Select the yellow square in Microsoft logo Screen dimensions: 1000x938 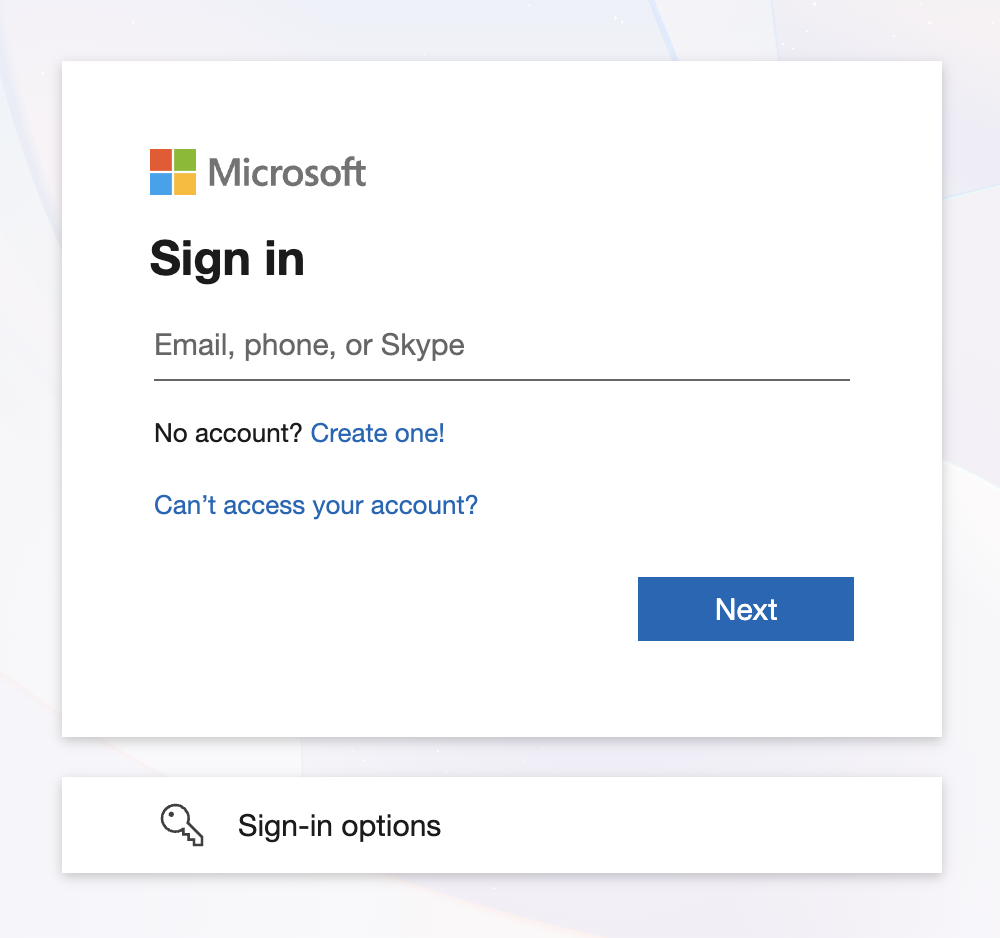click(186, 184)
